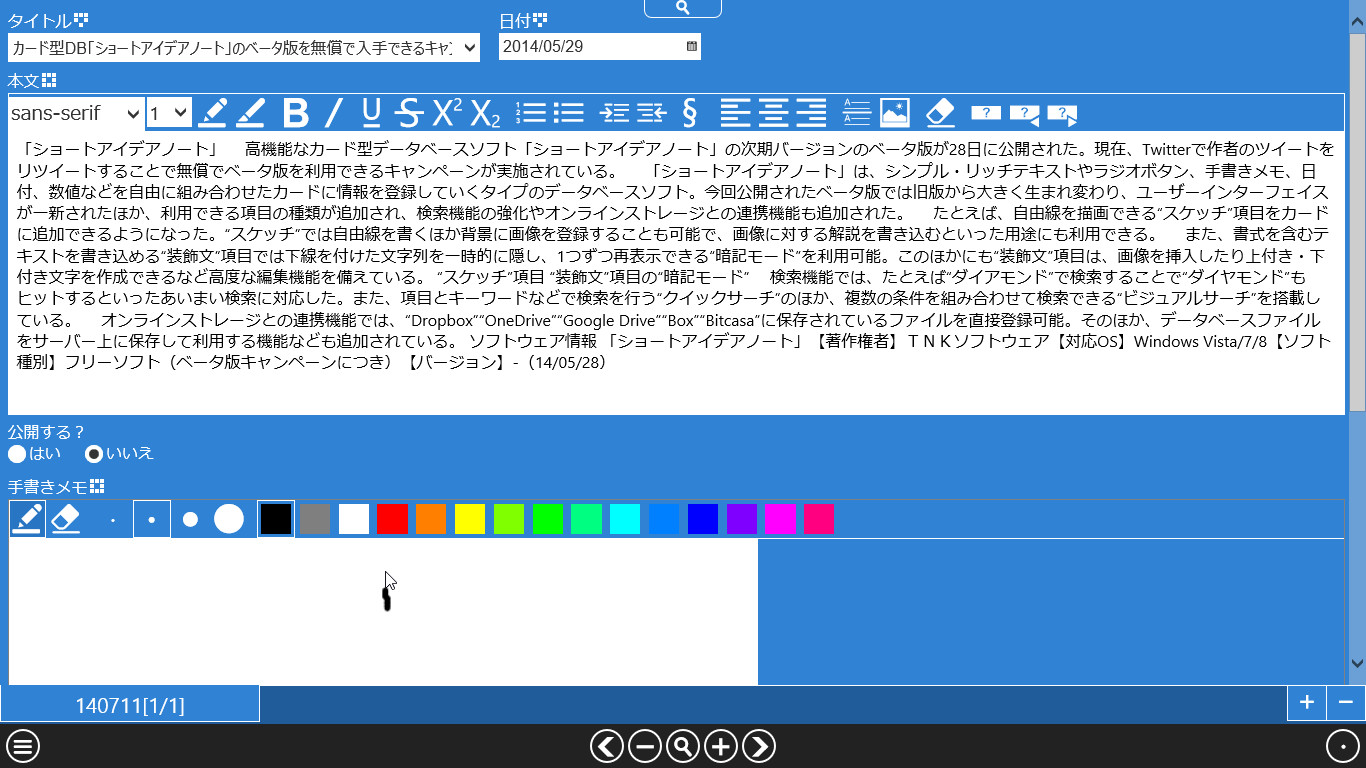The height and width of the screenshot is (768, 1366).
Task: Open the font size dropdown showing 1
Action: pos(168,113)
